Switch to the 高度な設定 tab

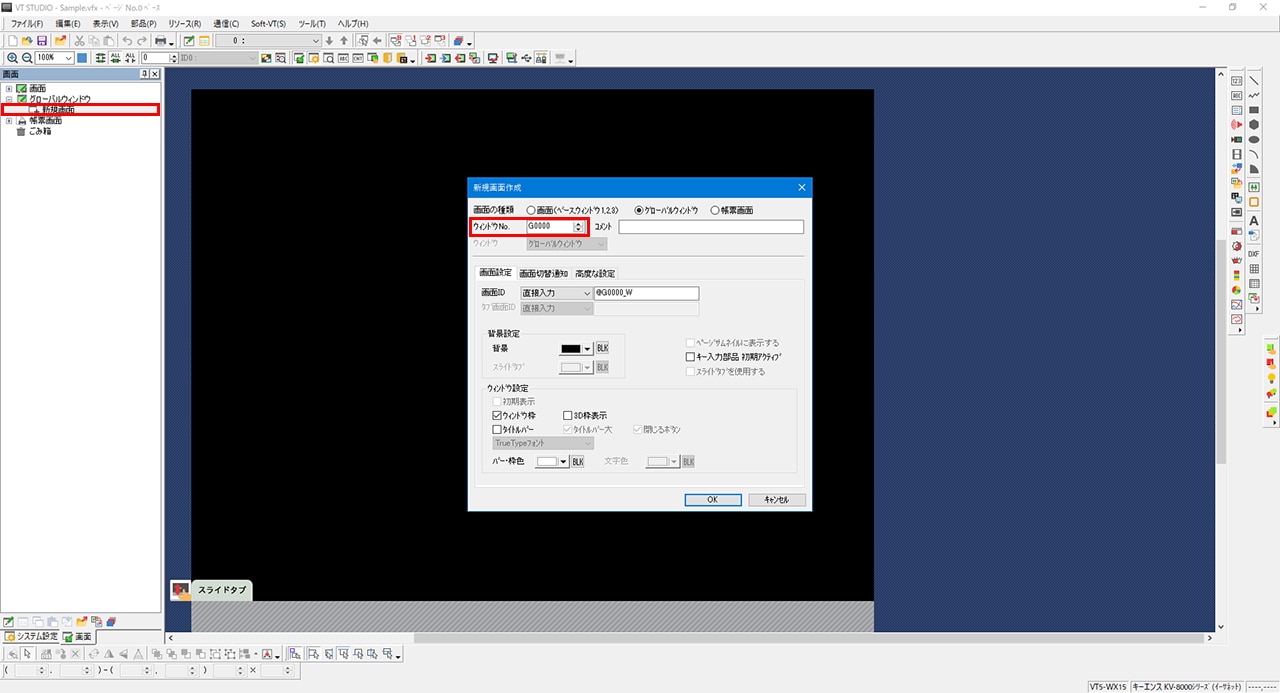click(595, 273)
